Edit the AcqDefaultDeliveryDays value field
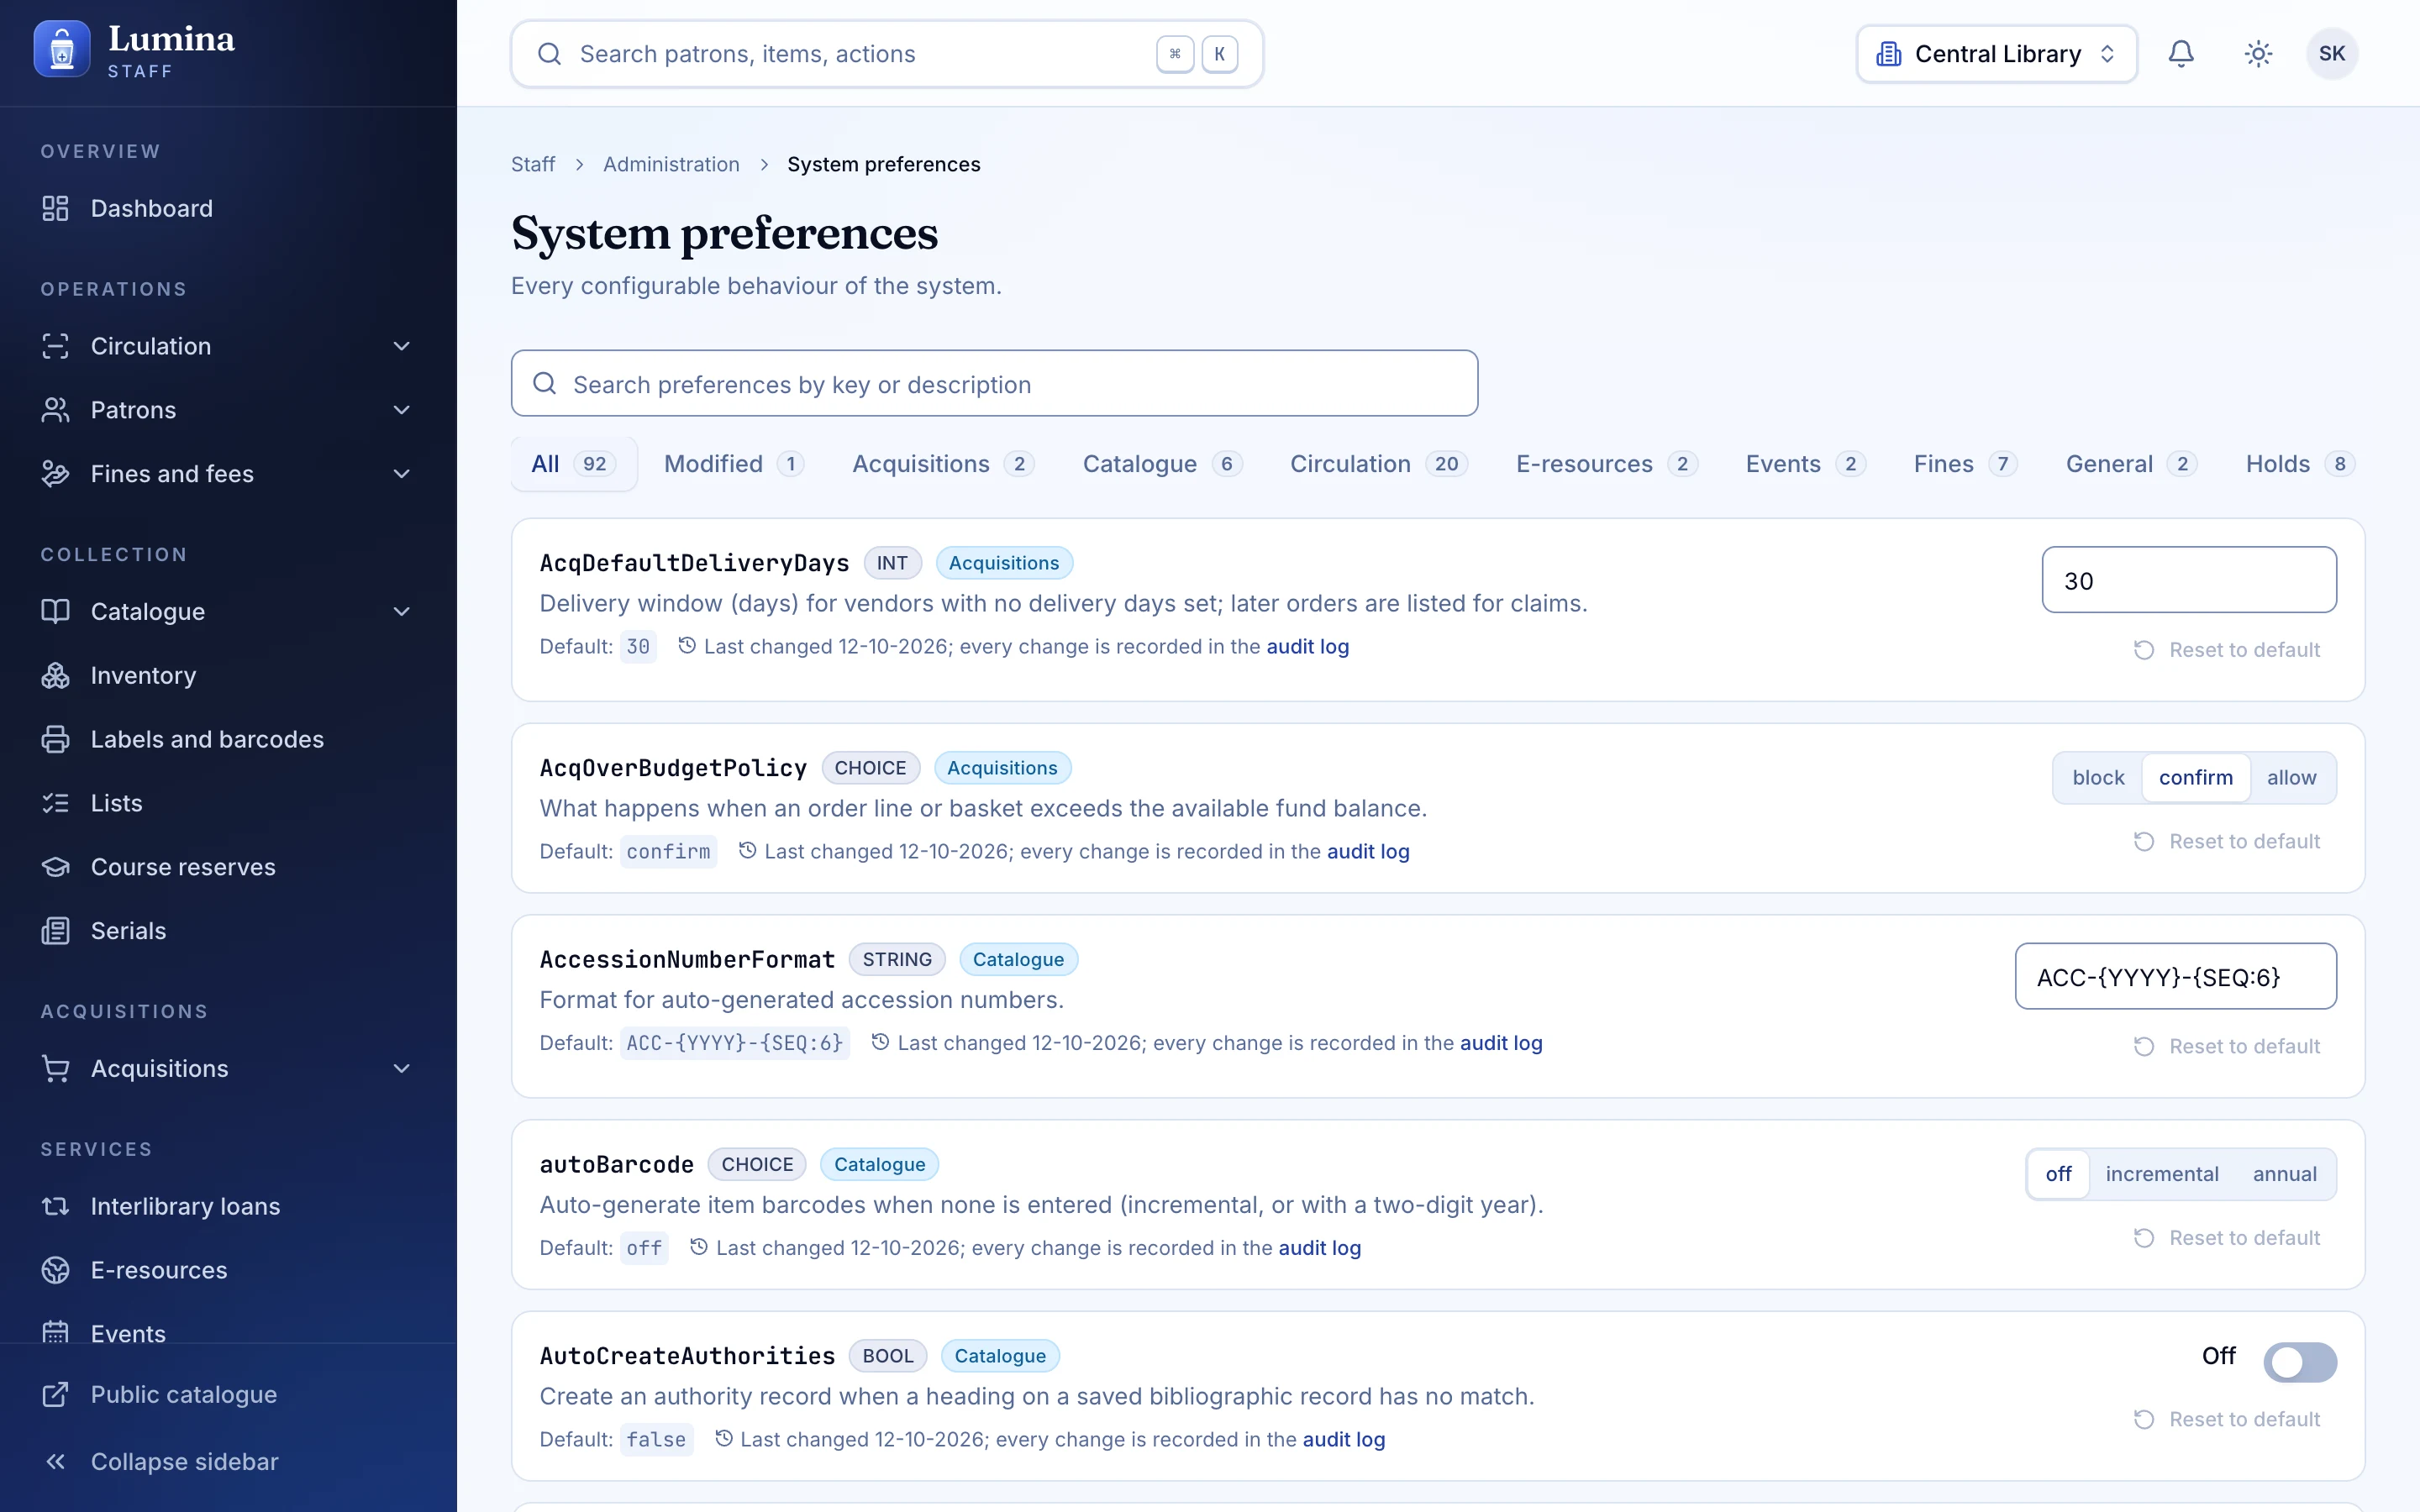The width and height of the screenshot is (2420, 1512). tap(2188, 580)
